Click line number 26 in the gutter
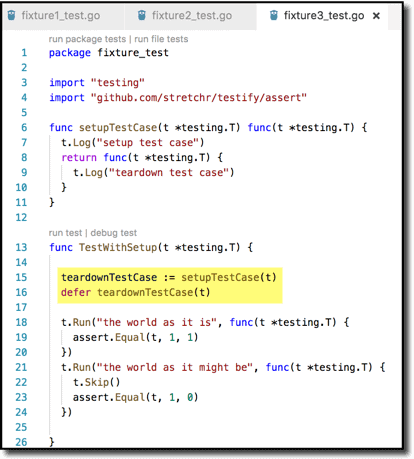This screenshot has height=459, width=414. [21, 442]
